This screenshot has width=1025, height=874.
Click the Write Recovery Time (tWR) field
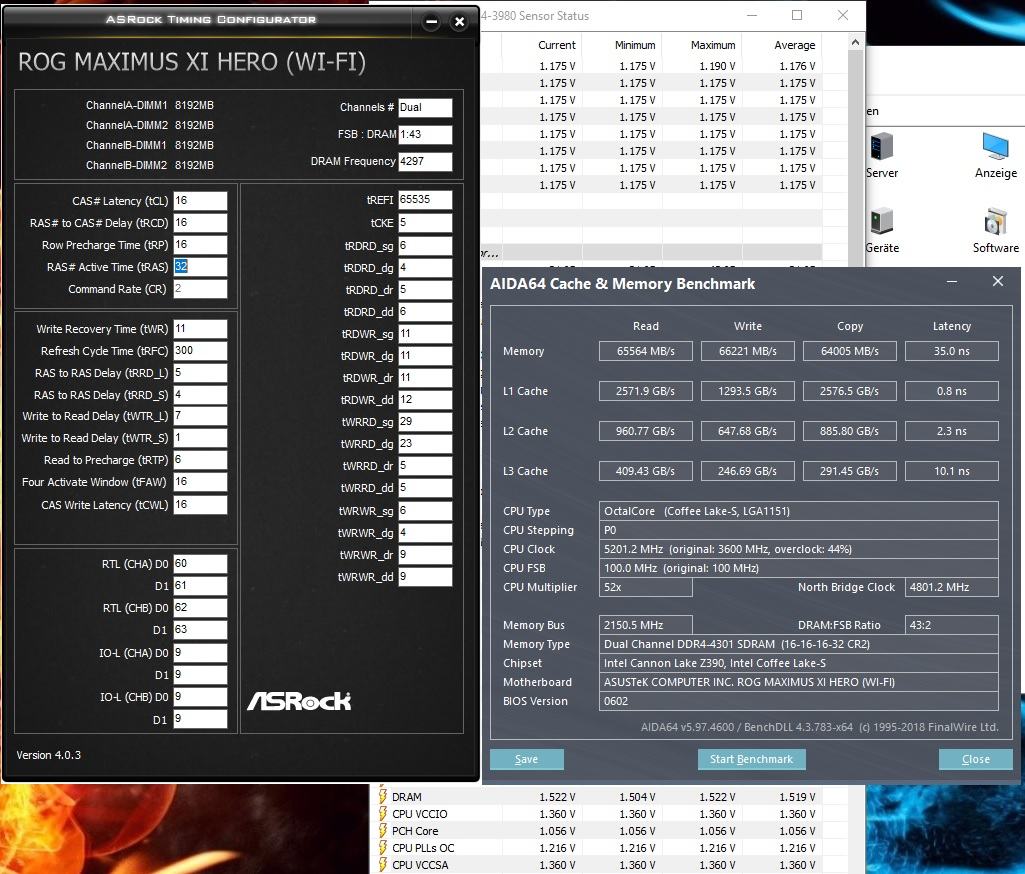200,329
